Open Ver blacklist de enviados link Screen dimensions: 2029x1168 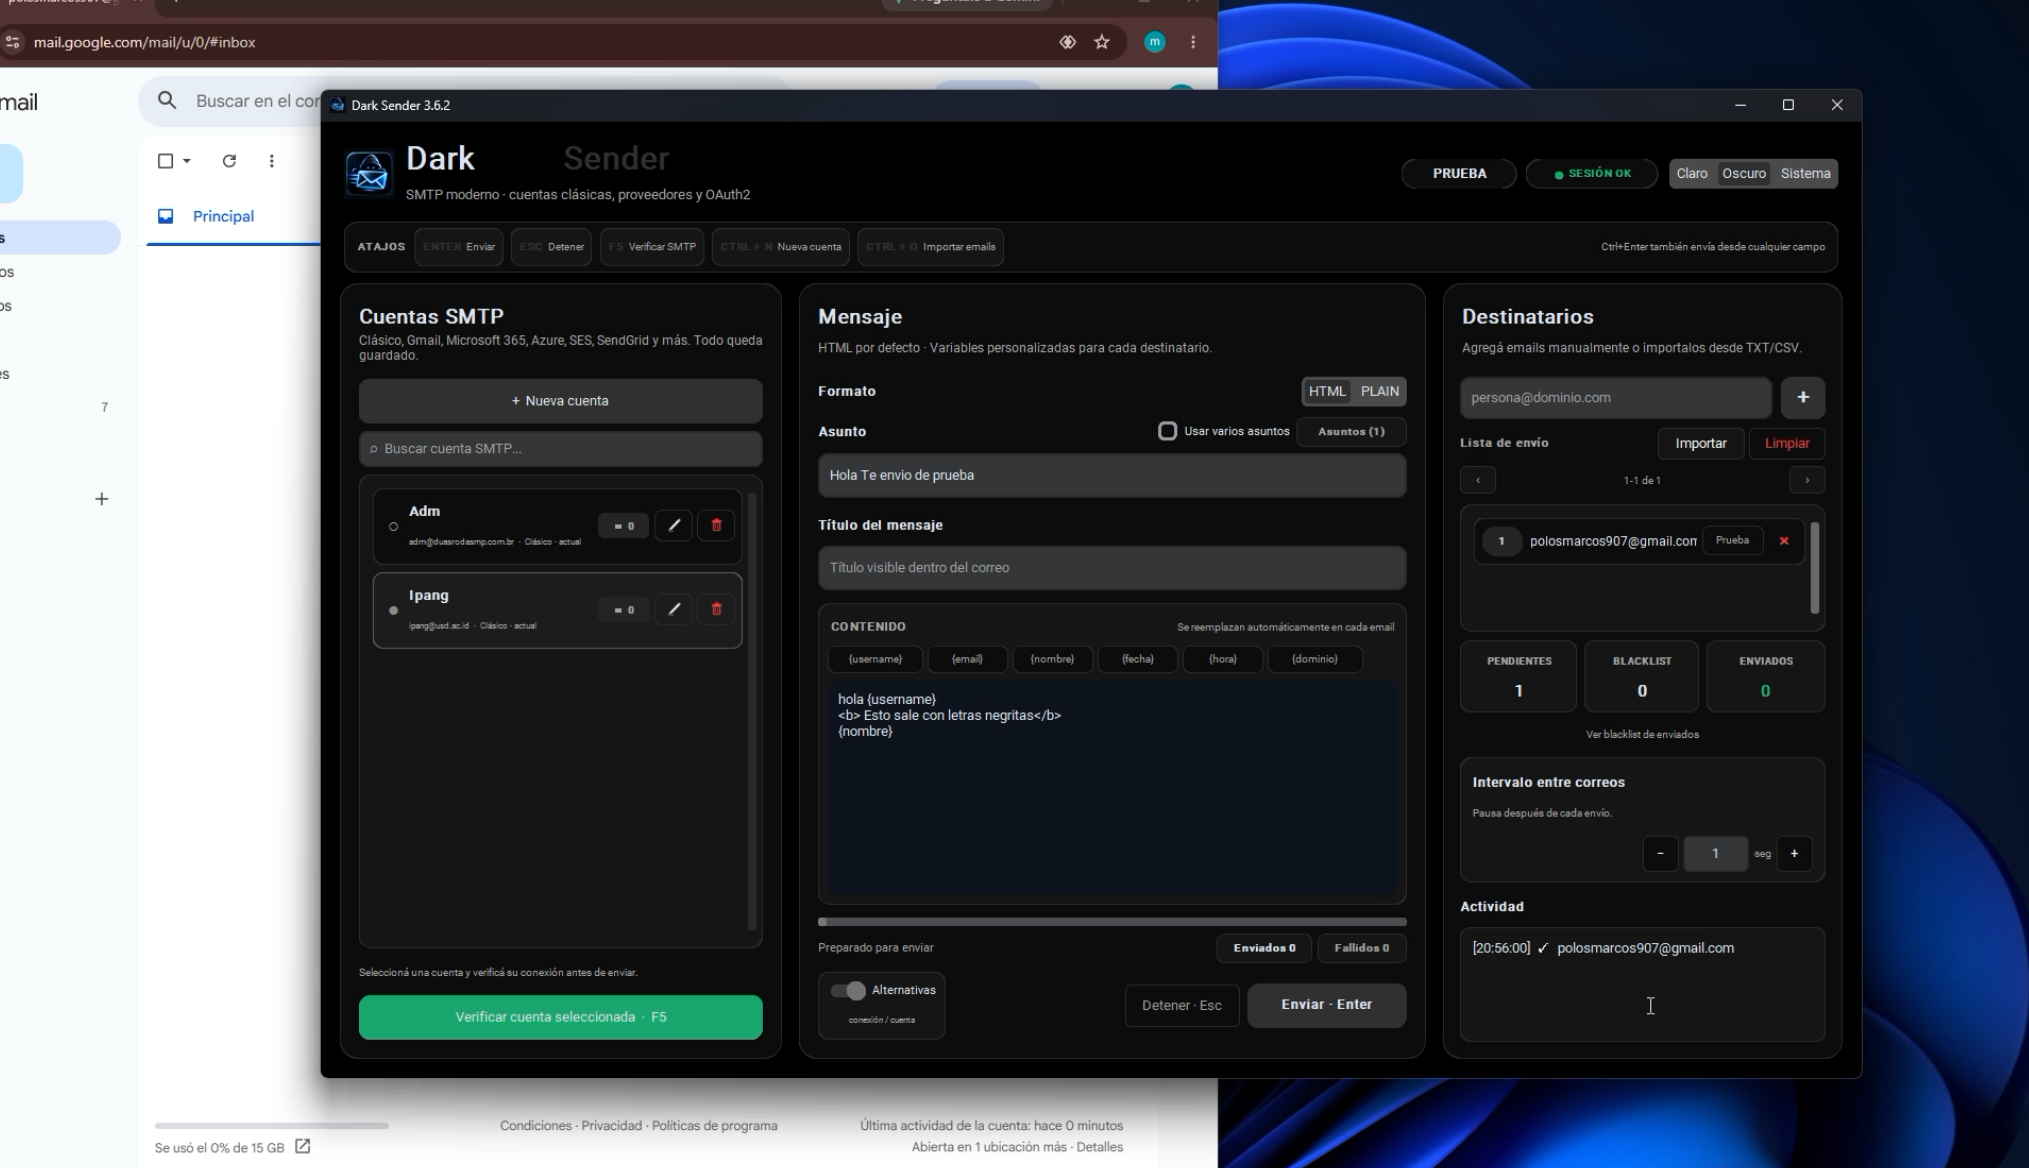pyautogui.click(x=1642, y=734)
